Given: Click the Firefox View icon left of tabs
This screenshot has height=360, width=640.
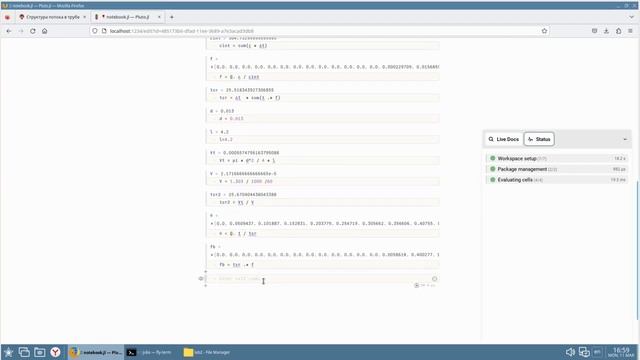Looking at the screenshot, I should 7,17.
